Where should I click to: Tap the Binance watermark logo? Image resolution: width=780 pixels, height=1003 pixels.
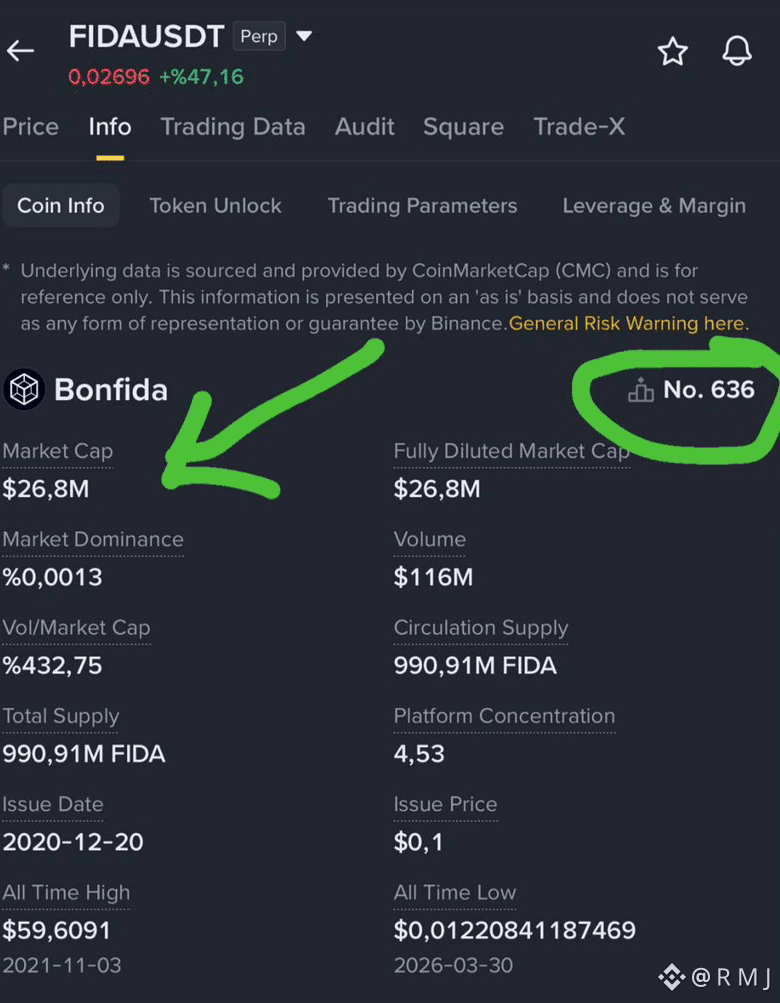coord(672,977)
